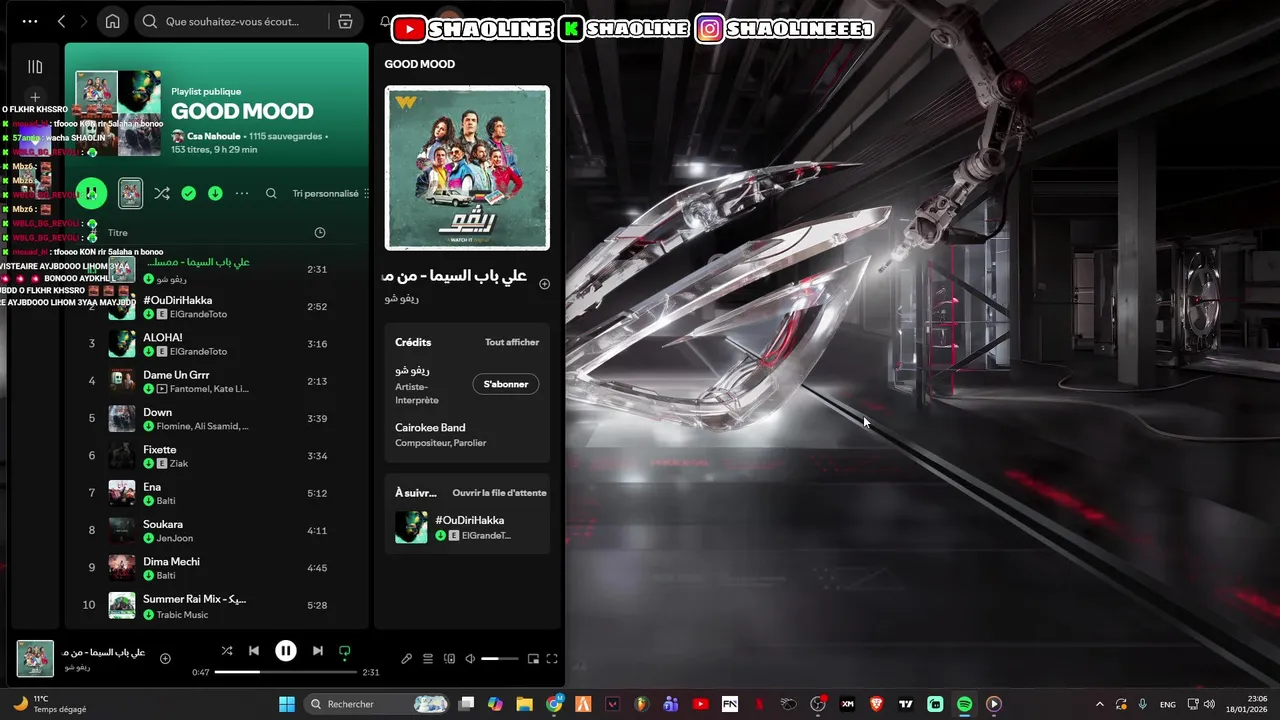Pause playback
This screenshot has width=1280, height=720.
tap(286, 651)
